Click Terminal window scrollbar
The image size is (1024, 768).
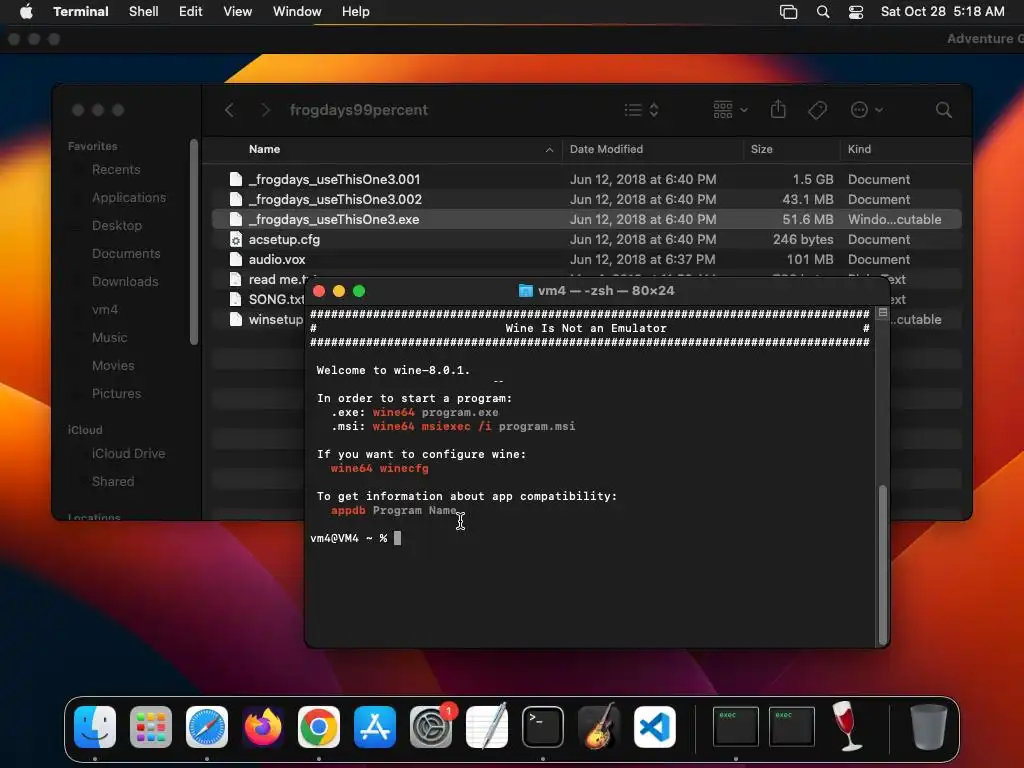click(883, 565)
